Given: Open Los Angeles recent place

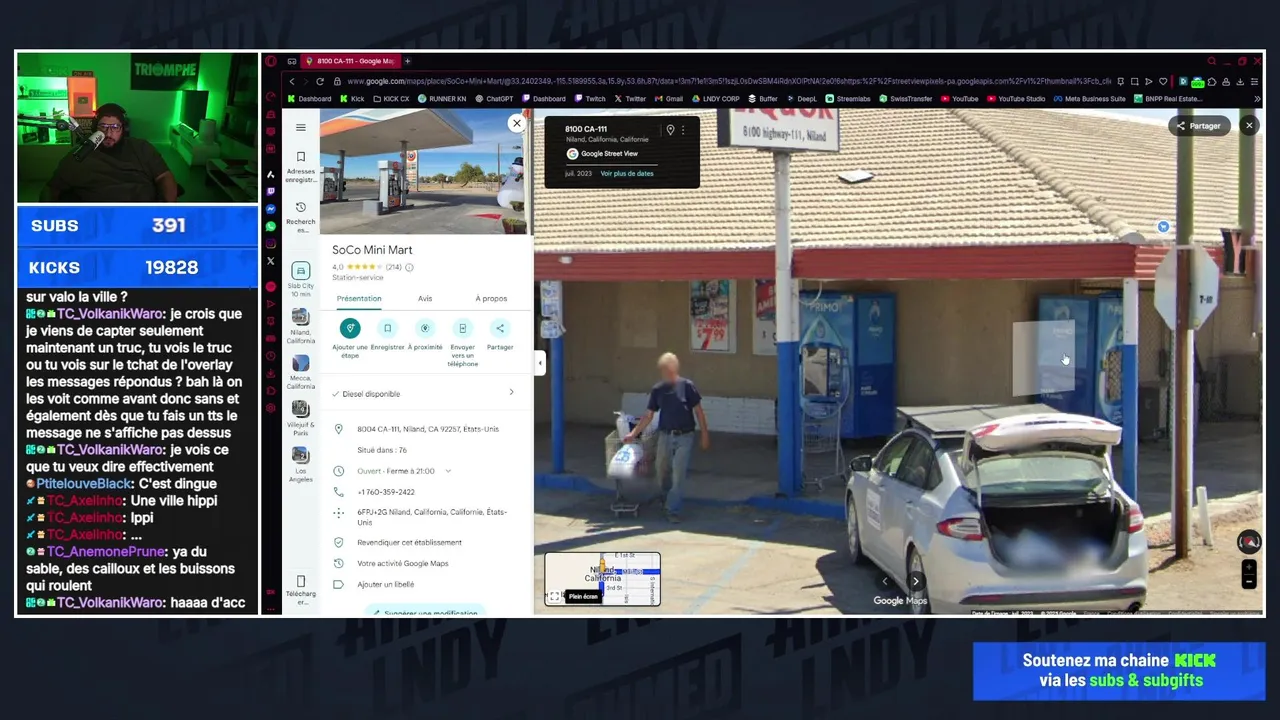Looking at the screenshot, I should 300,465.
